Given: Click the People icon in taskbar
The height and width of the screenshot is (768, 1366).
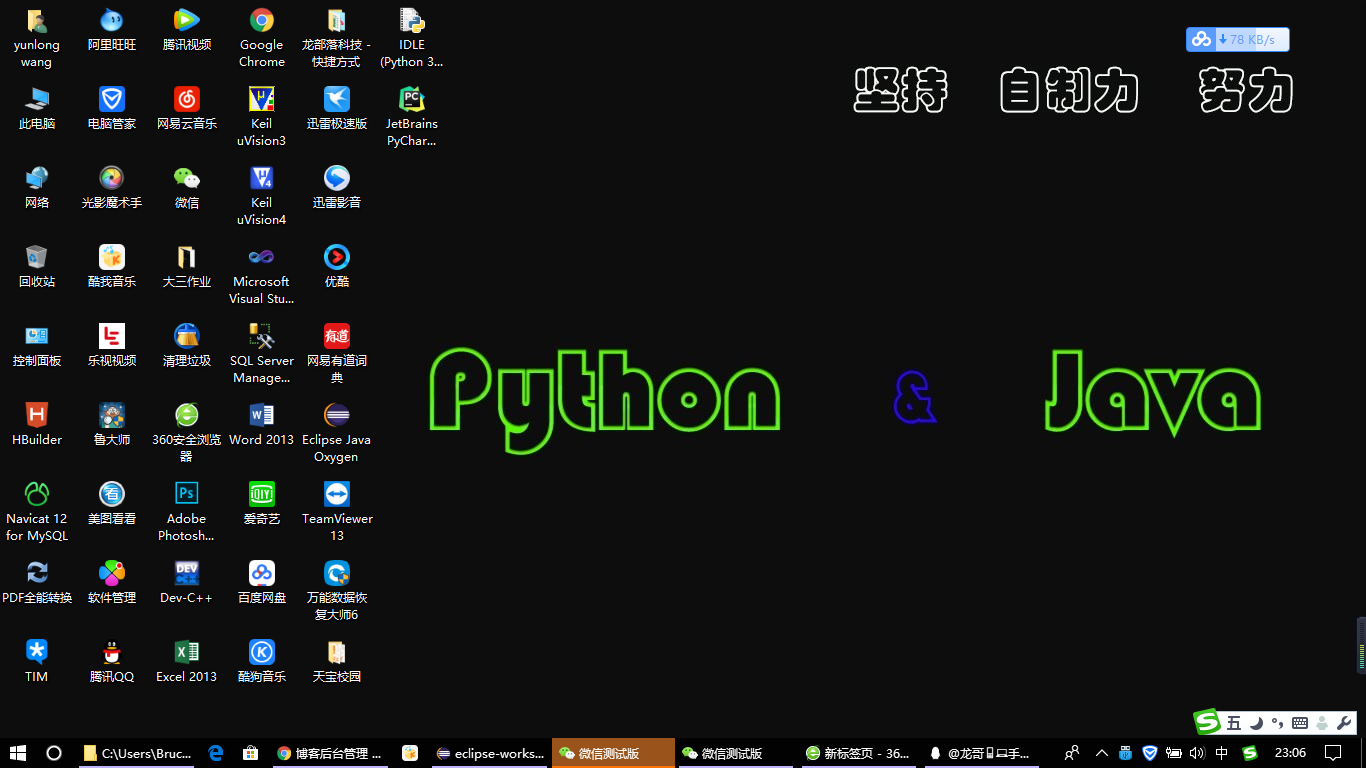Looking at the screenshot, I should 1072,753.
